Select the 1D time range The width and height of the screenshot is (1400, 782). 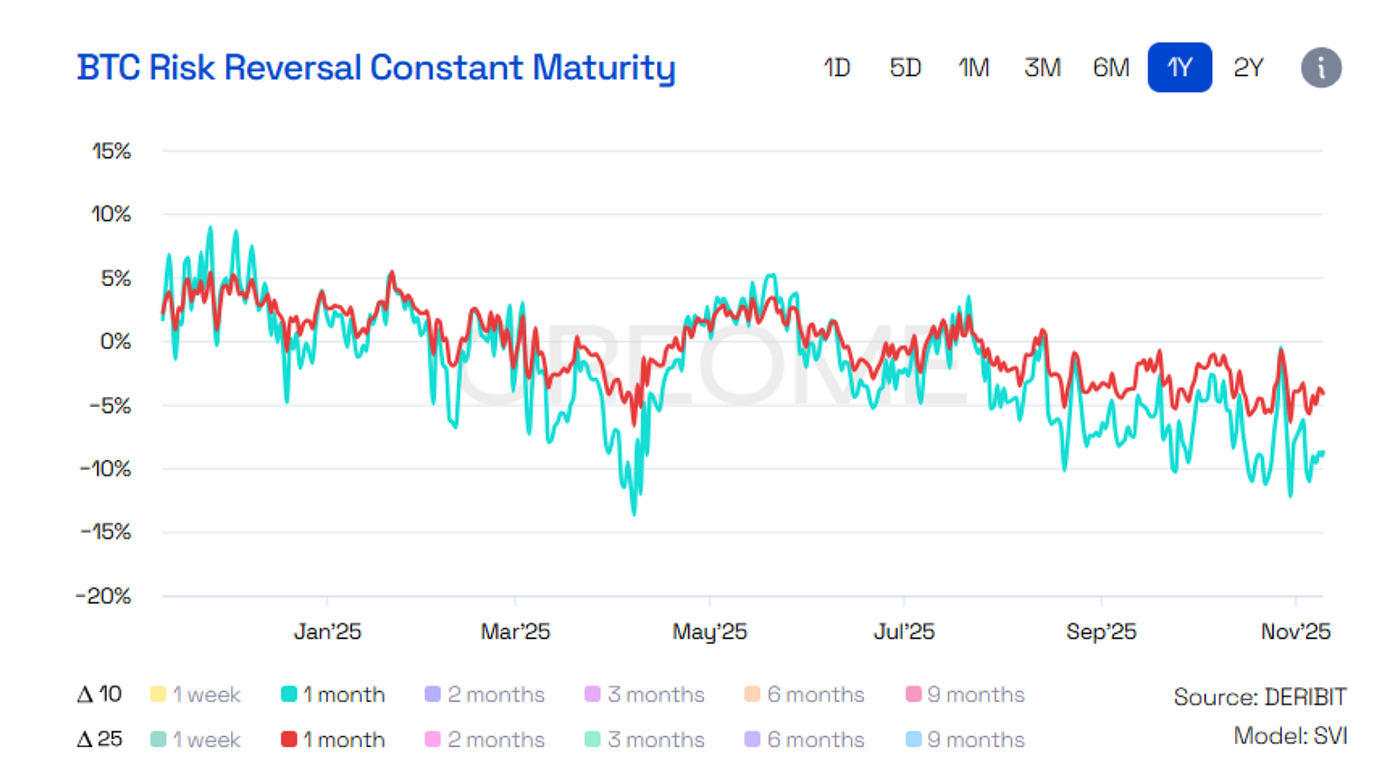point(837,68)
